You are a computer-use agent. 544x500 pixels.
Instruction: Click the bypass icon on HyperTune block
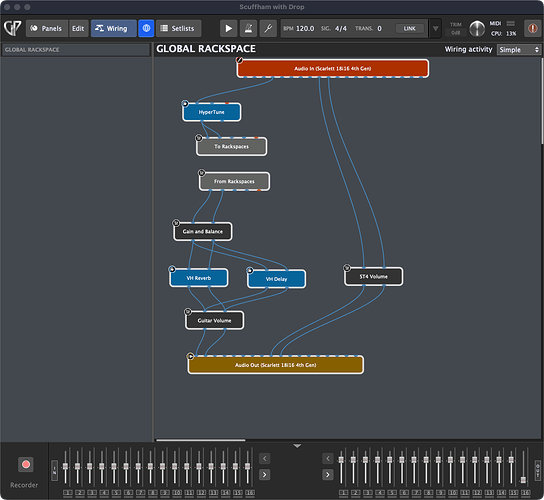coord(185,103)
